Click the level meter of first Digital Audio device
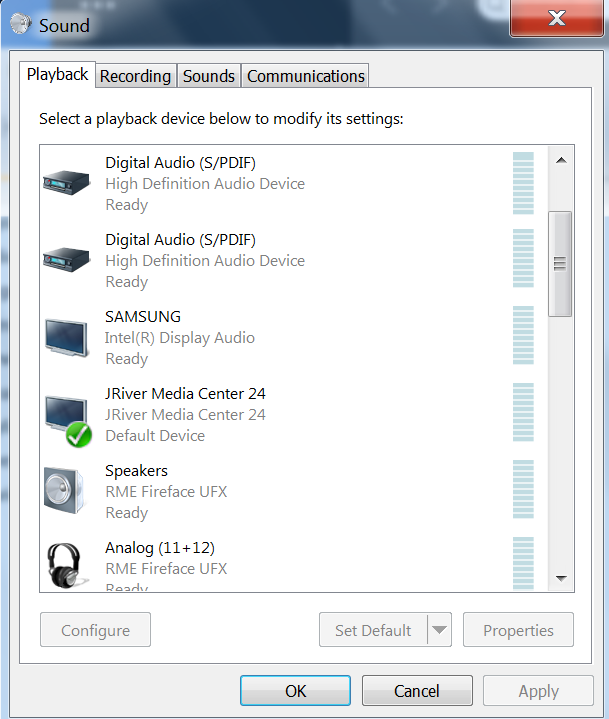The height and width of the screenshot is (719, 609). 523,183
